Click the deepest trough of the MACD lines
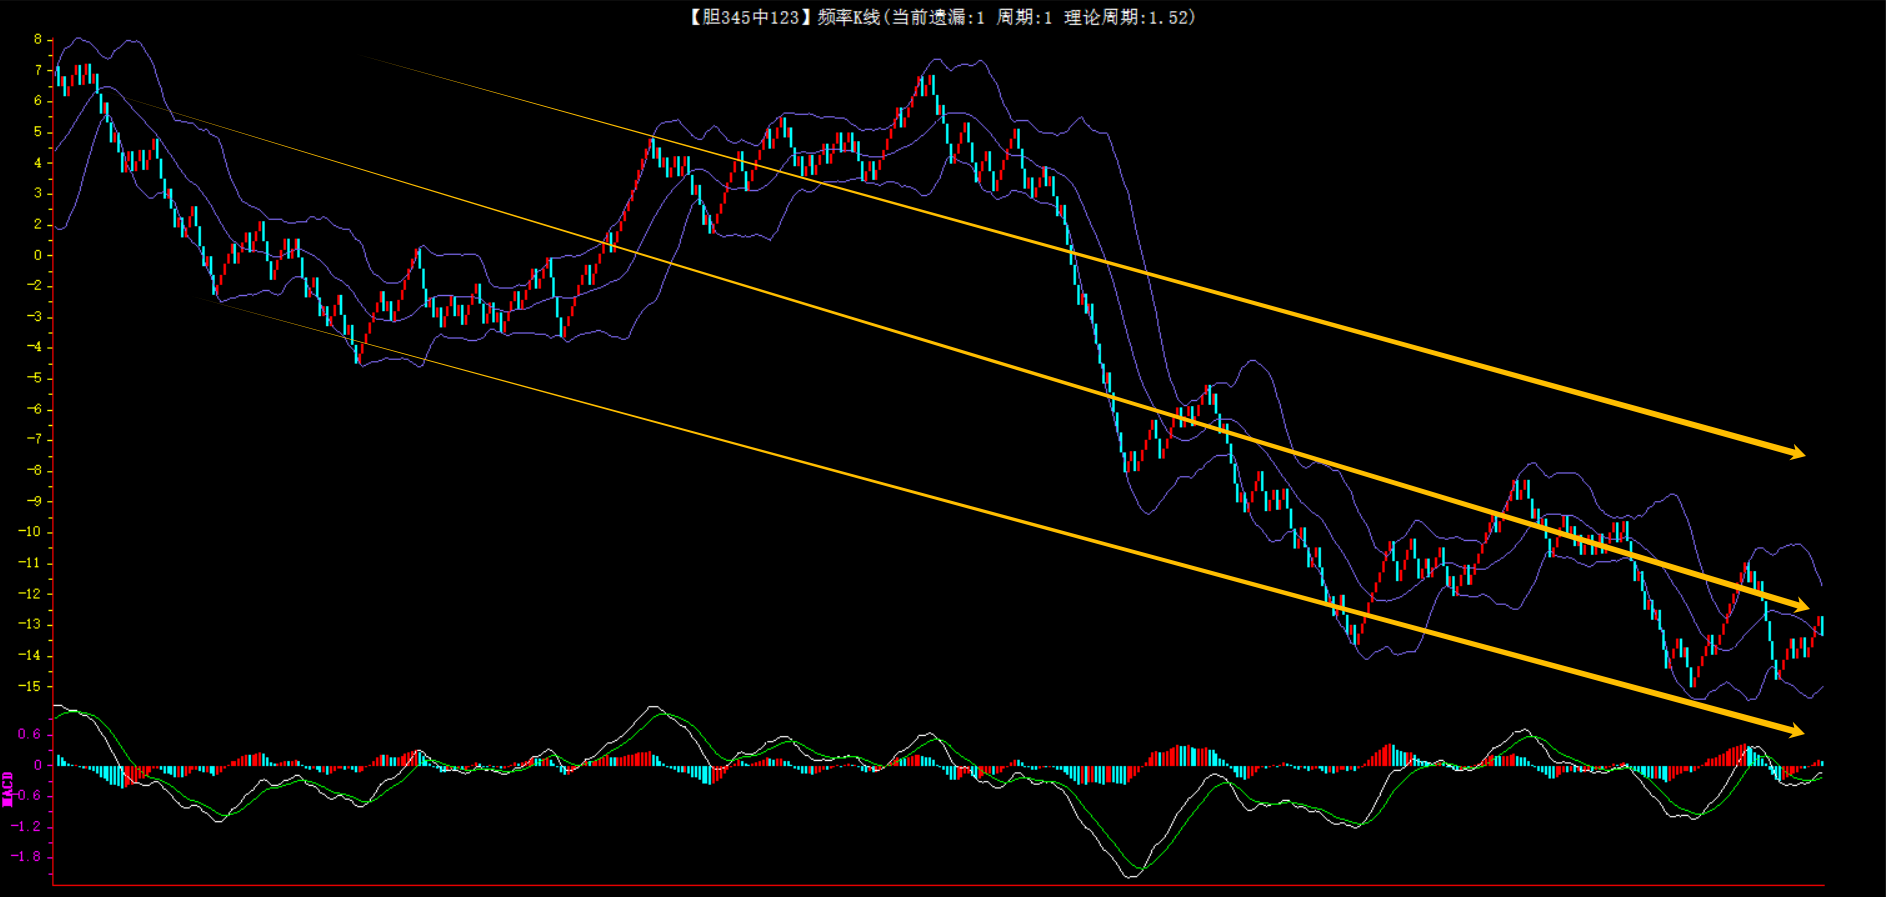 tap(1132, 874)
